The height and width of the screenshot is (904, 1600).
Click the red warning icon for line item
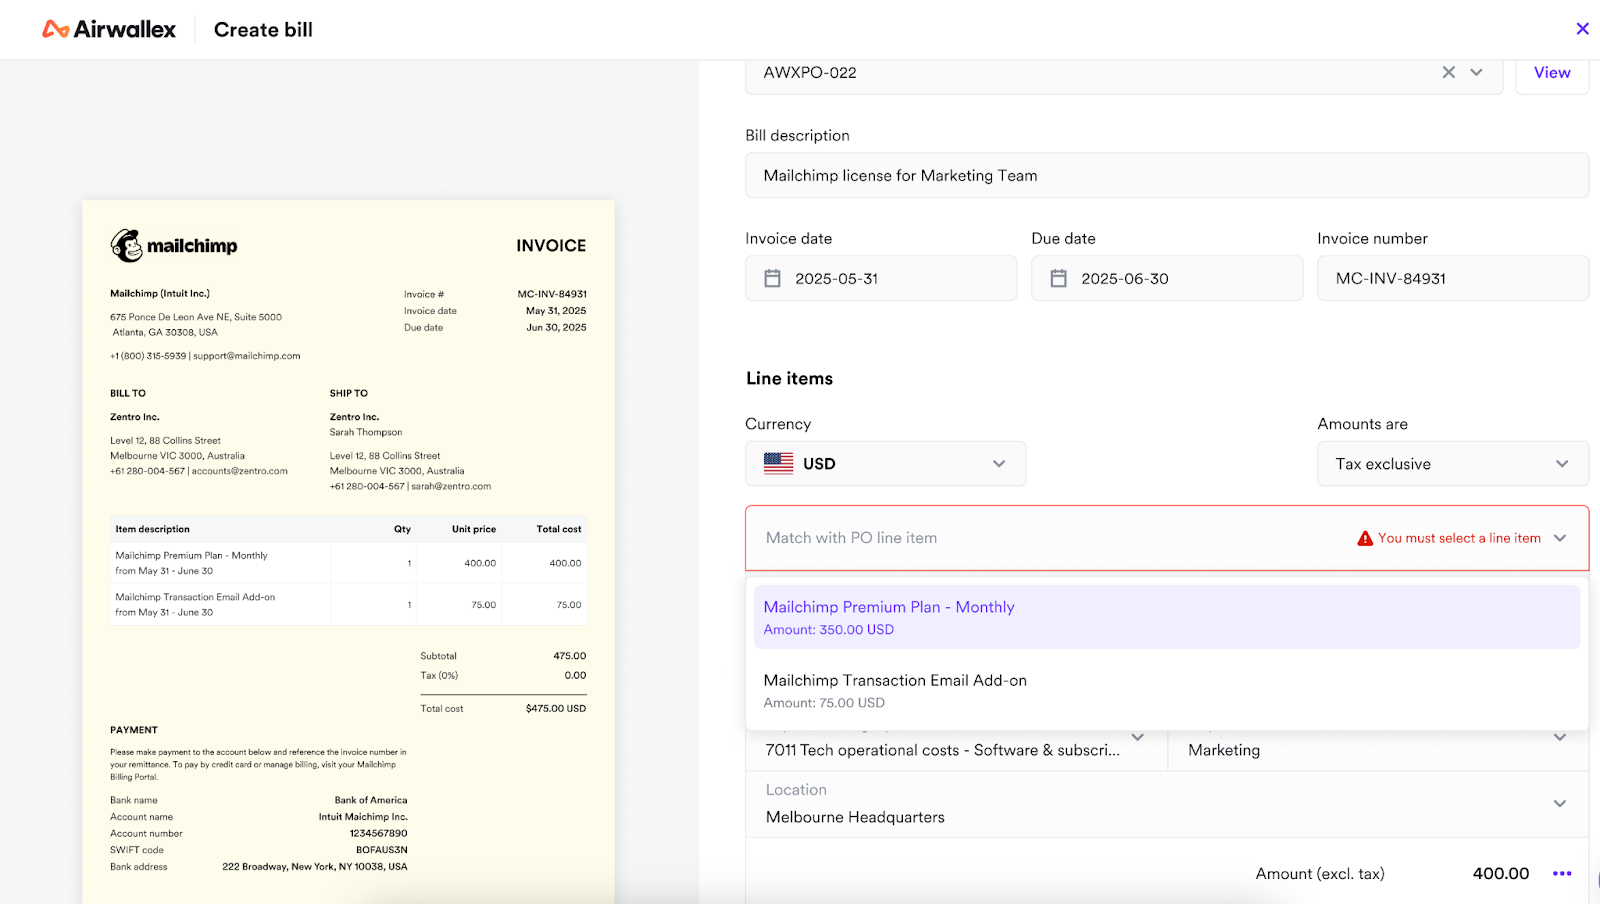point(1365,539)
